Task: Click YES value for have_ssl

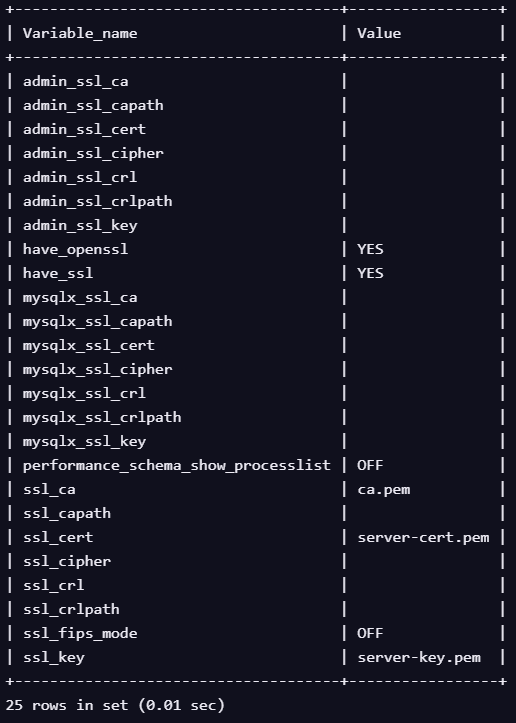Action: pos(370,273)
